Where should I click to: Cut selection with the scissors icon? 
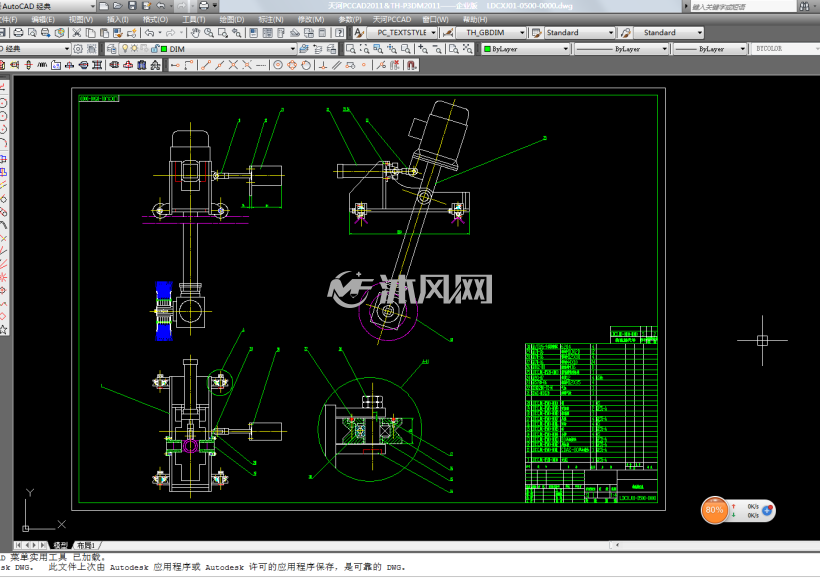point(77,32)
